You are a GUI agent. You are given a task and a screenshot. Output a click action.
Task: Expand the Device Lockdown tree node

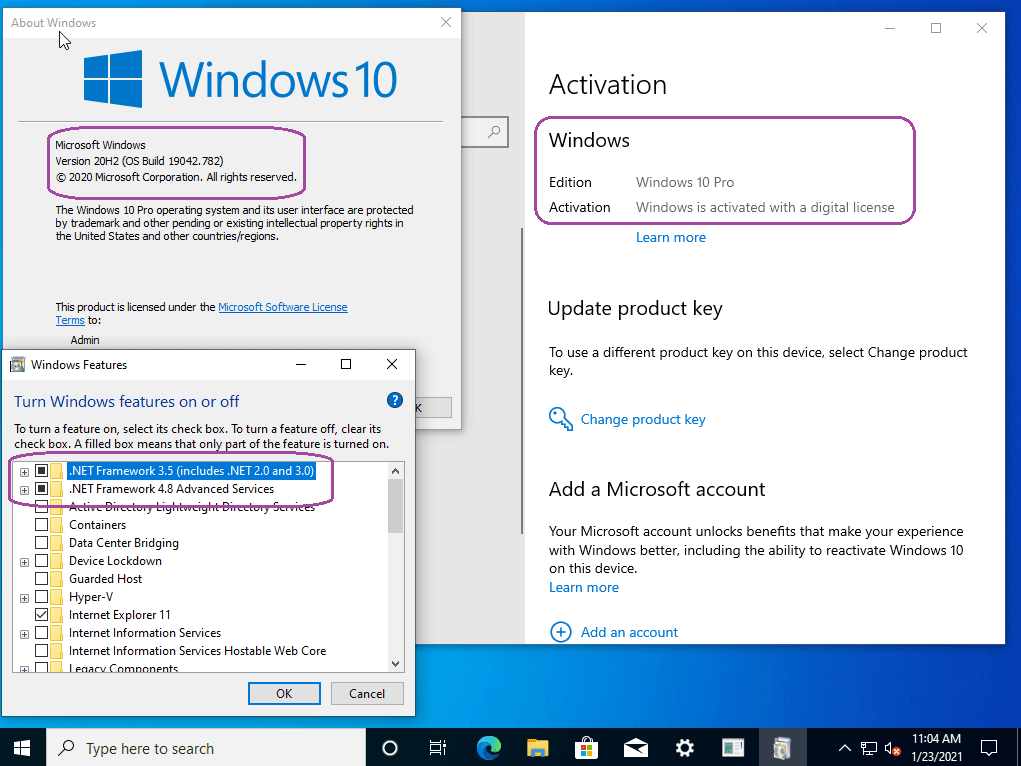[x=24, y=562]
